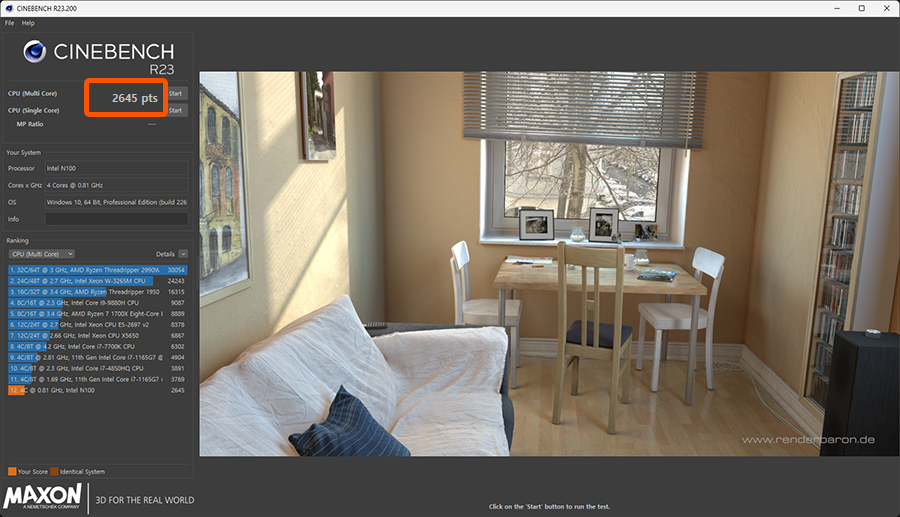Click the Cores x GHz field
900x517 pixels.
117,185
